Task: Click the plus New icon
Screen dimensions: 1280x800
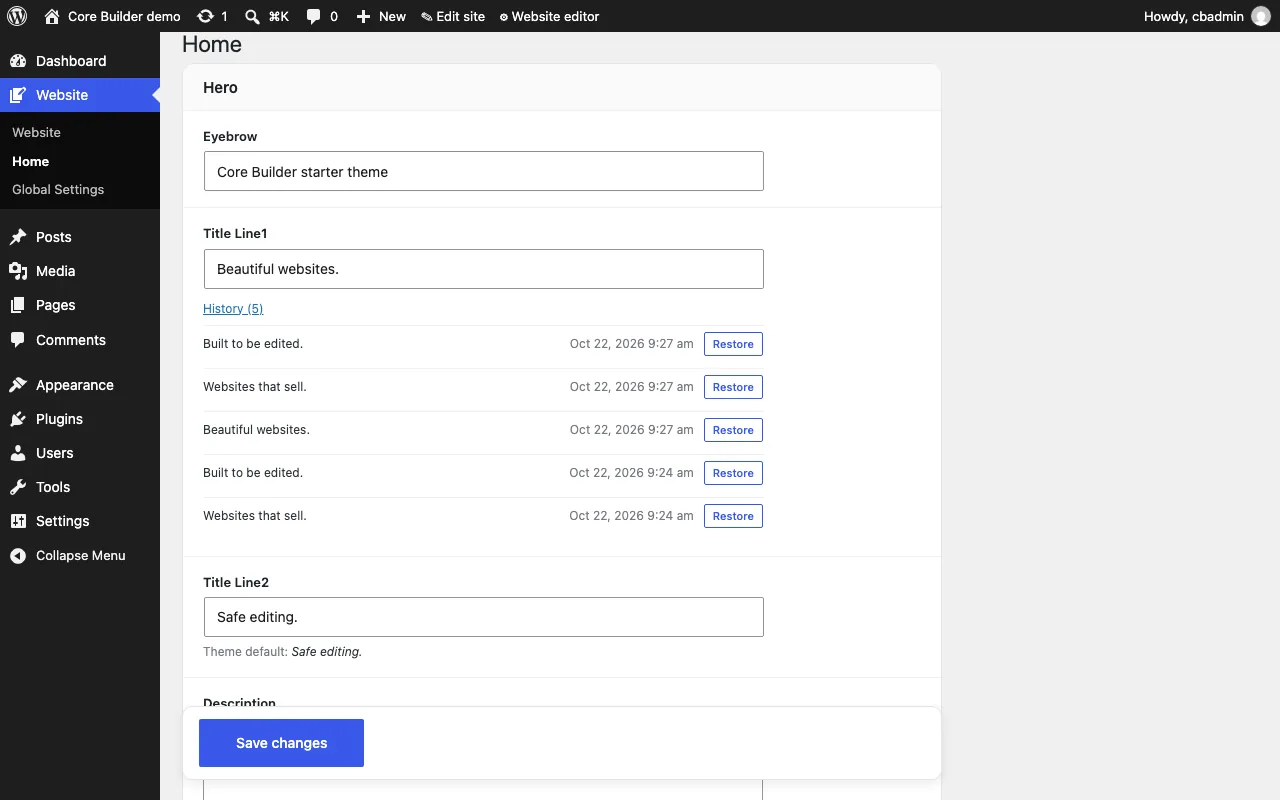Action: click(363, 16)
